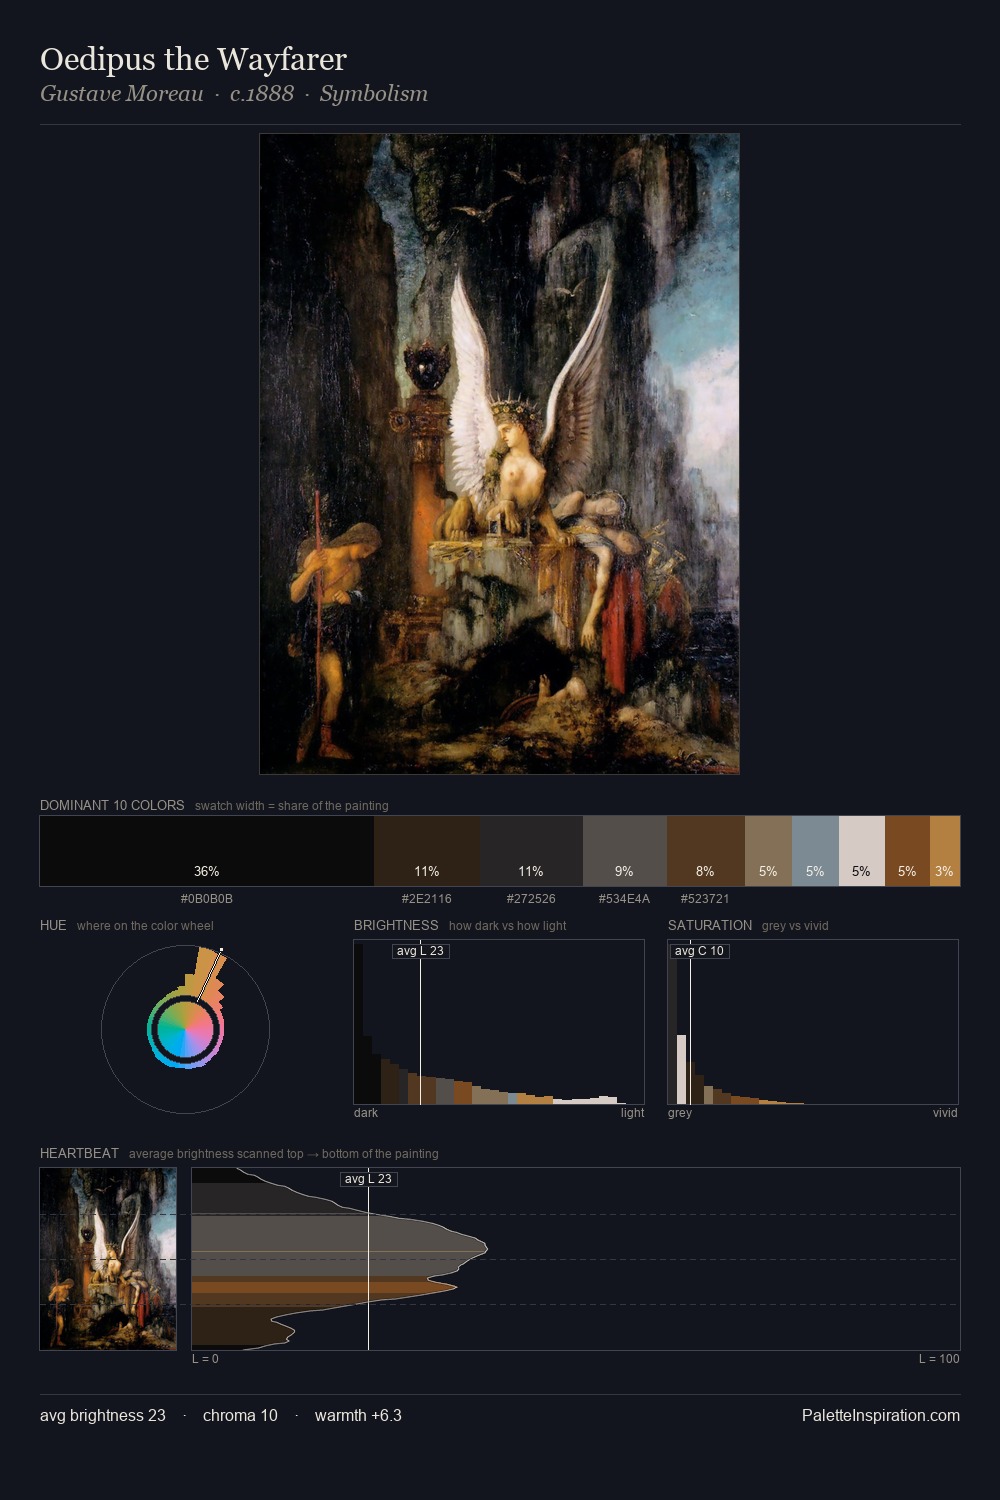Click the 'light' brightness axis label

pyautogui.click(x=632, y=1113)
